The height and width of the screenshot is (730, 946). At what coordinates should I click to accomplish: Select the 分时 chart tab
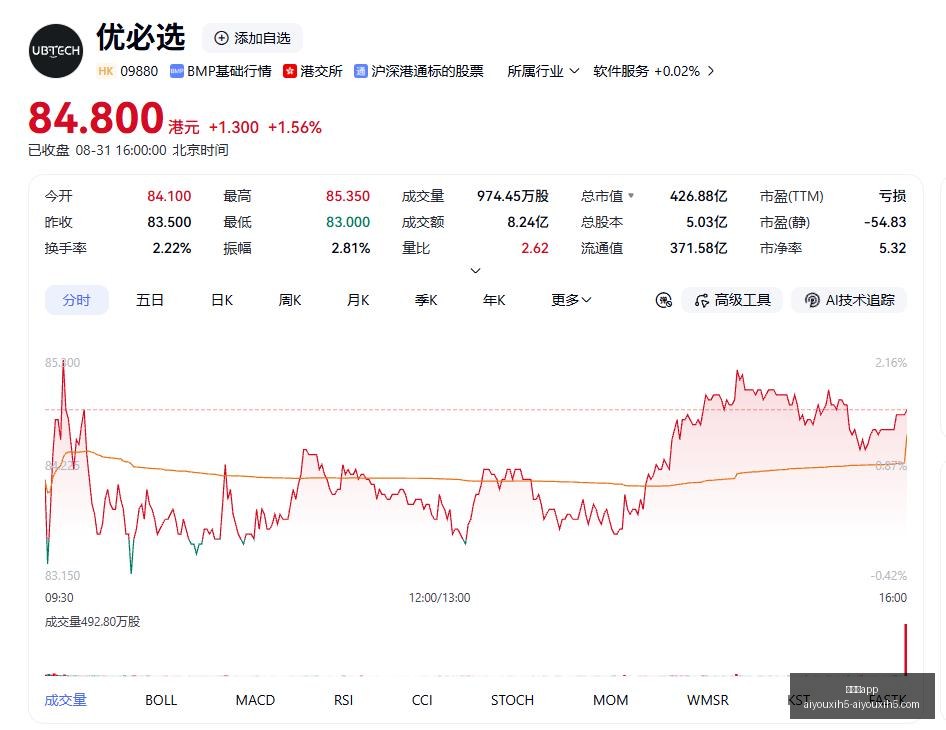(77, 300)
